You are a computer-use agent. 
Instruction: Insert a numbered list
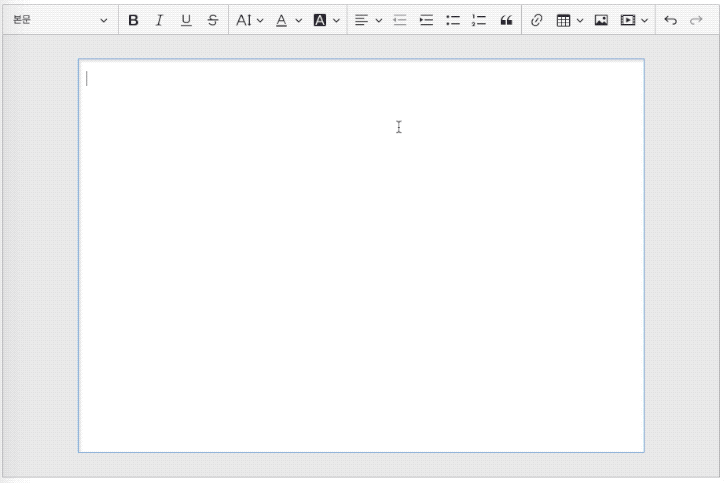479,20
